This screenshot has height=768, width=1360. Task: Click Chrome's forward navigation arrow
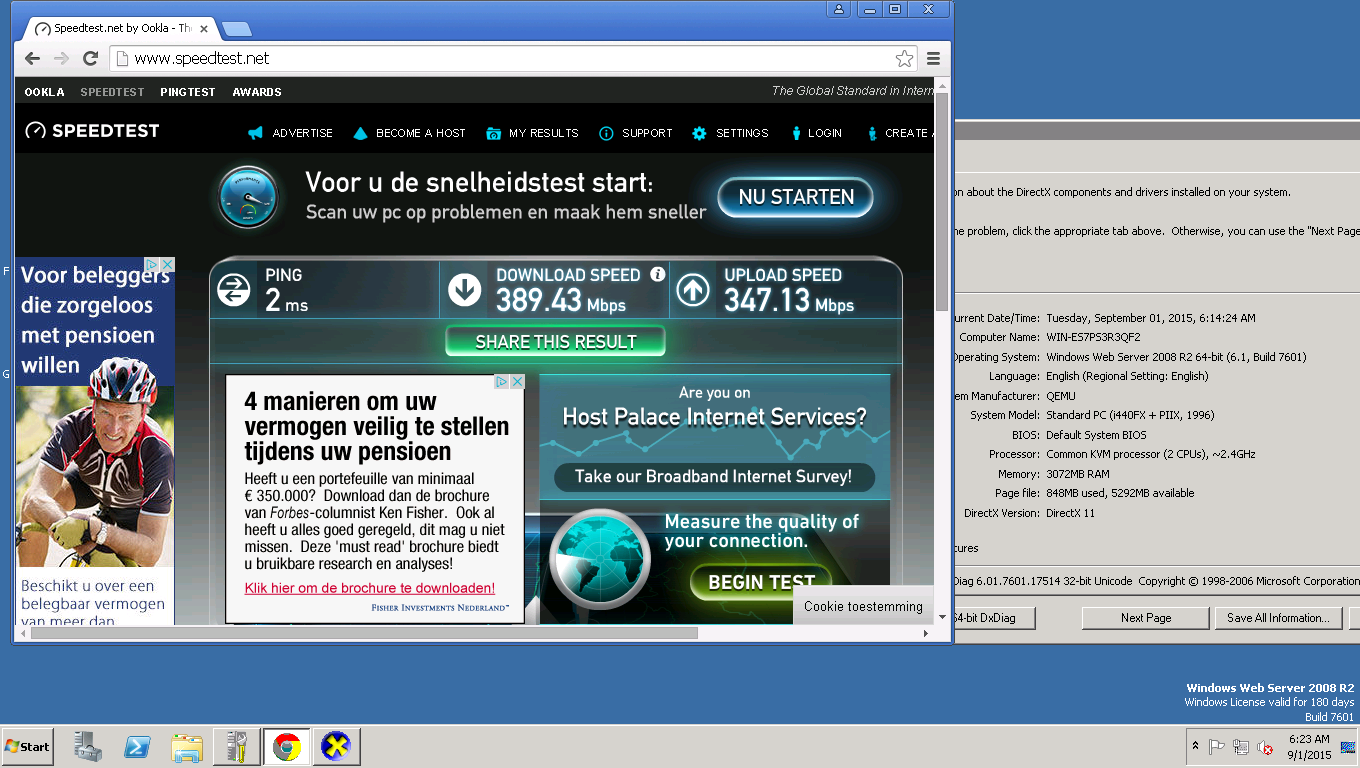[61, 59]
